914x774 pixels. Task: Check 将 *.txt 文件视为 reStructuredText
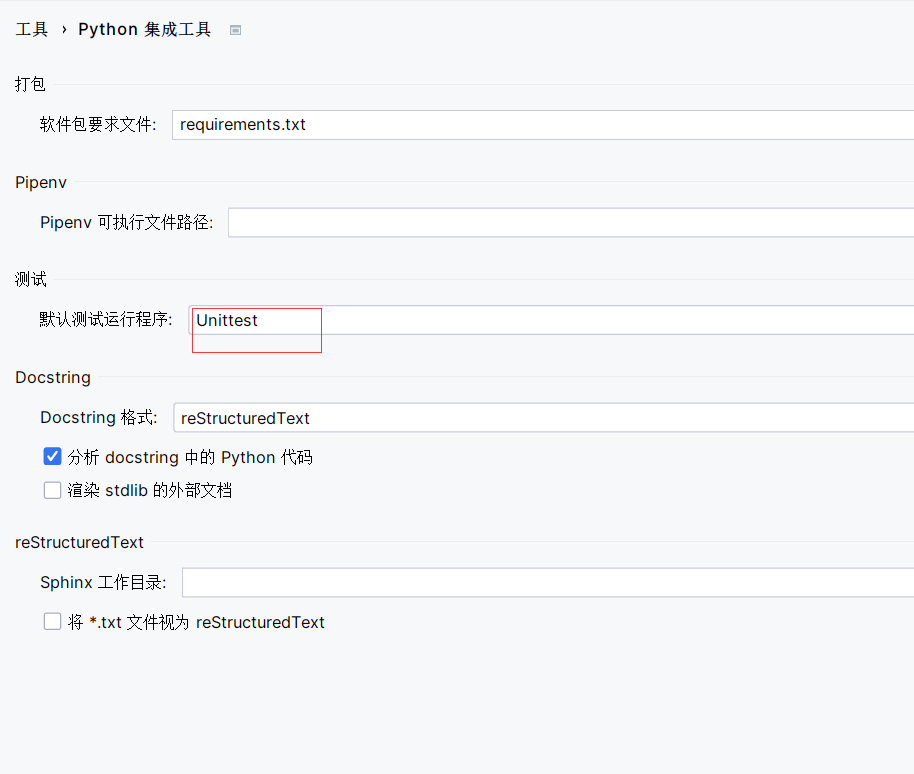(53, 622)
